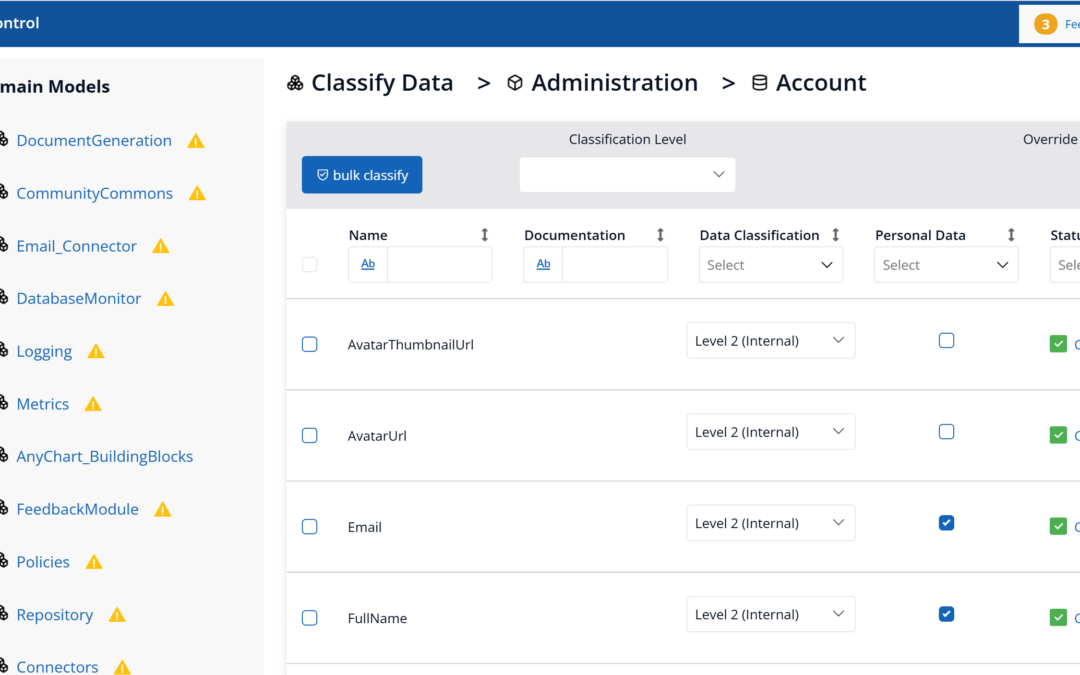Screen dimensions: 1080x675
Task: Open AvatarUrl data classification dropdown
Action: 770,432
